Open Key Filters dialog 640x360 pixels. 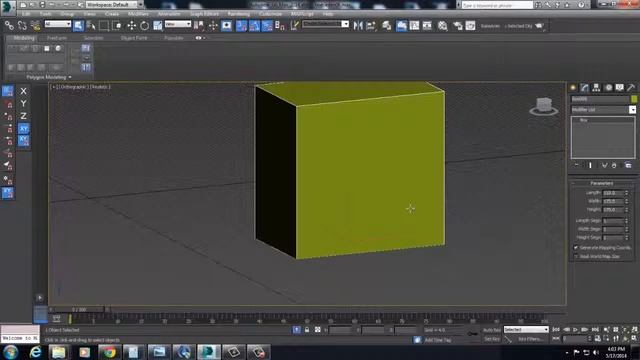click(x=530, y=339)
